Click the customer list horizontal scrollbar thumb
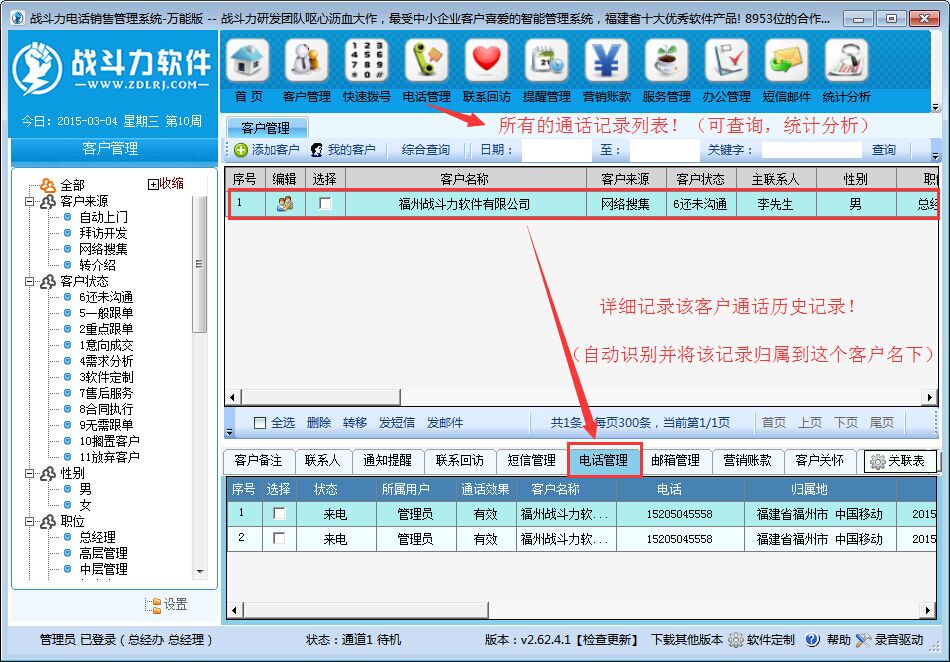Viewport: 950px width, 662px height. (321, 397)
